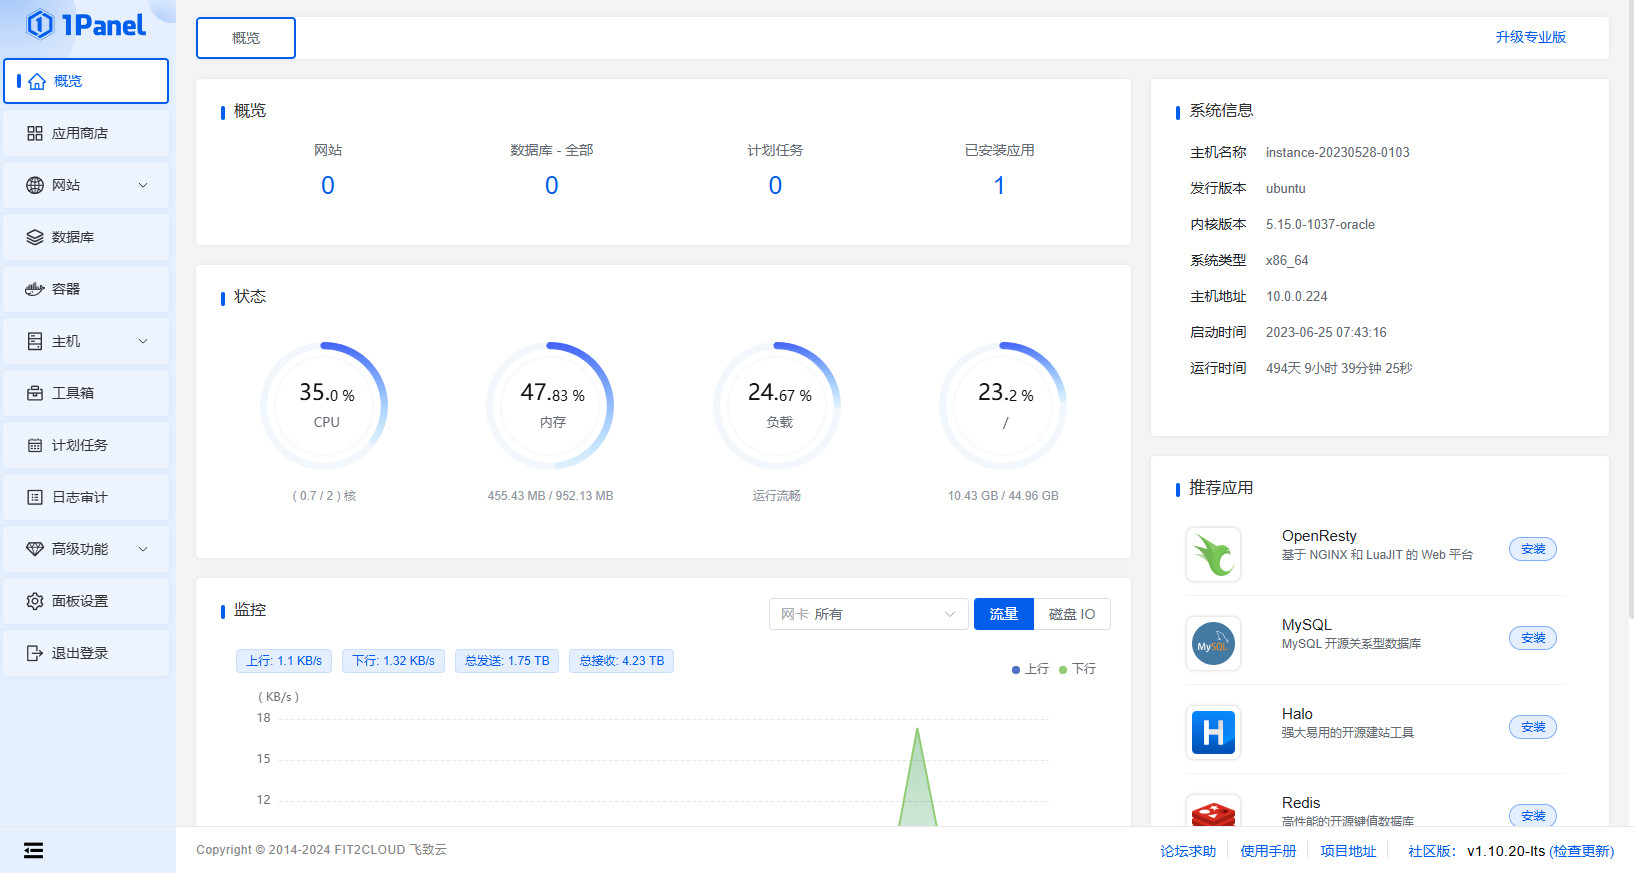Screen dimensions: 1634x873
Task: Open 日志审计 menu item
Action: click(86, 497)
